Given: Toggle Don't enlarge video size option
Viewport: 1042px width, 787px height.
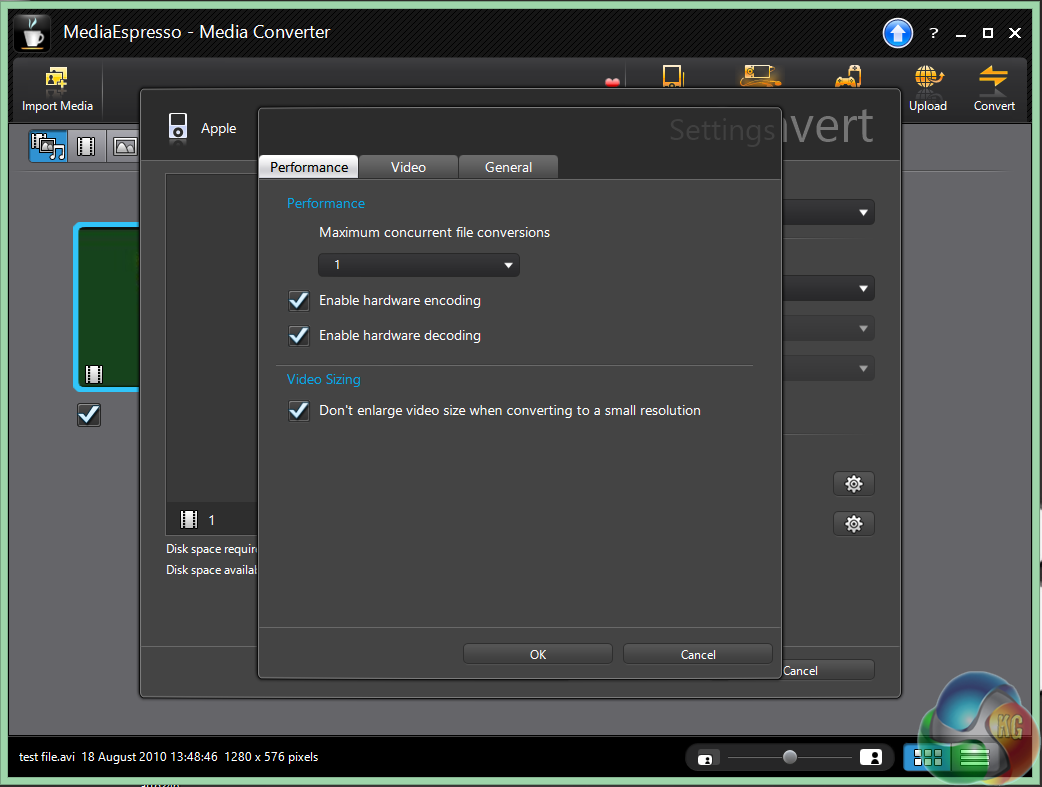Looking at the screenshot, I should point(298,410).
